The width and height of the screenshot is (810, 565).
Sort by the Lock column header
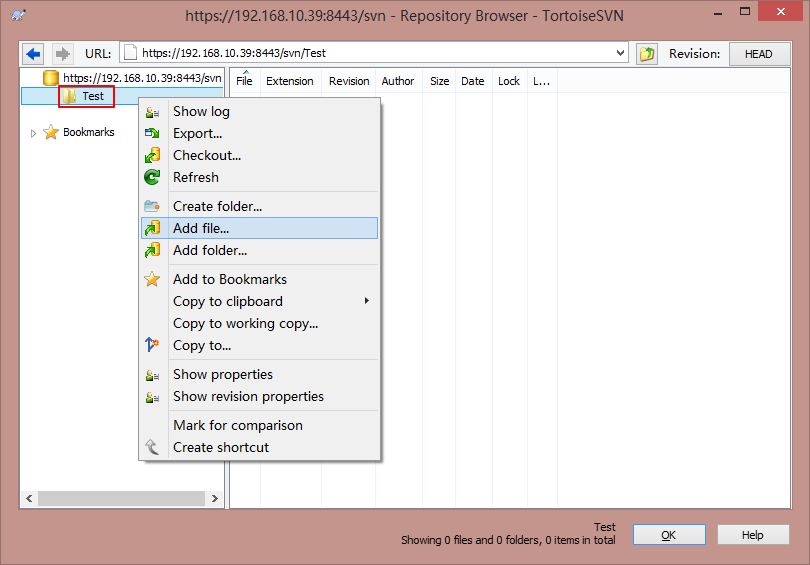tap(509, 81)
